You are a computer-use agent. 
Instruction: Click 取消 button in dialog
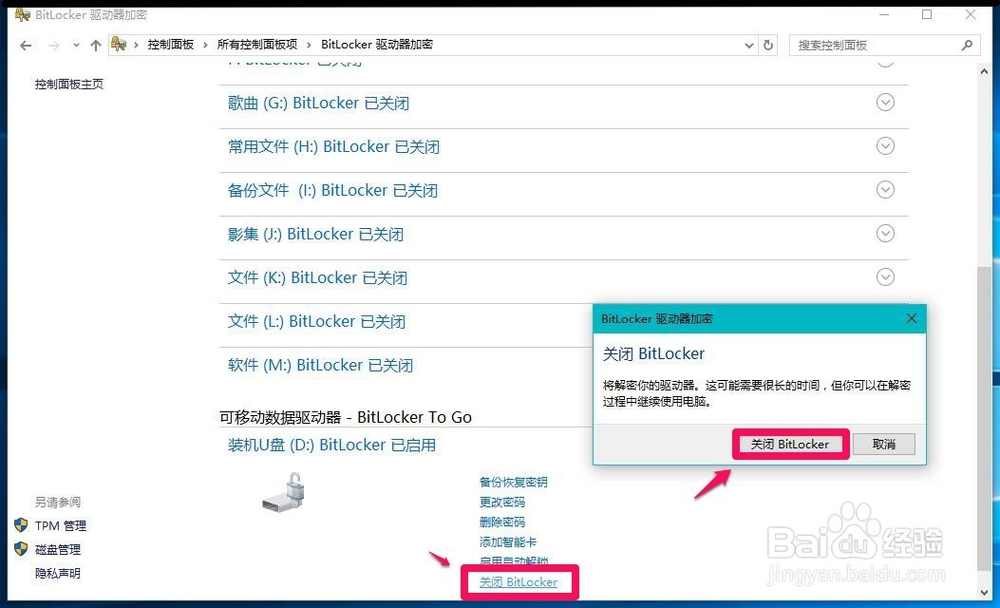pos(884,444)
